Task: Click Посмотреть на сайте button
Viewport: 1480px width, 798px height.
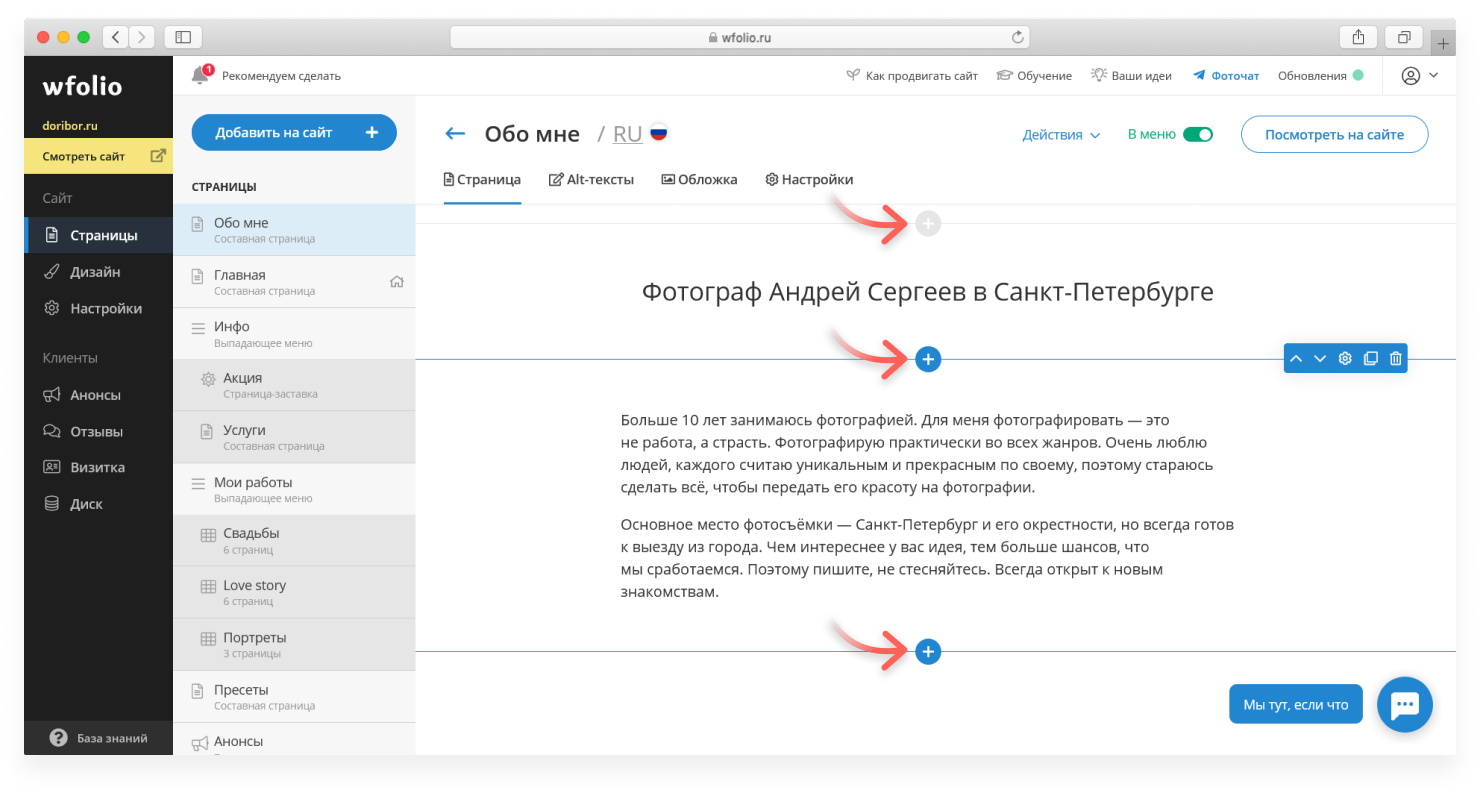Action: 1334,134
